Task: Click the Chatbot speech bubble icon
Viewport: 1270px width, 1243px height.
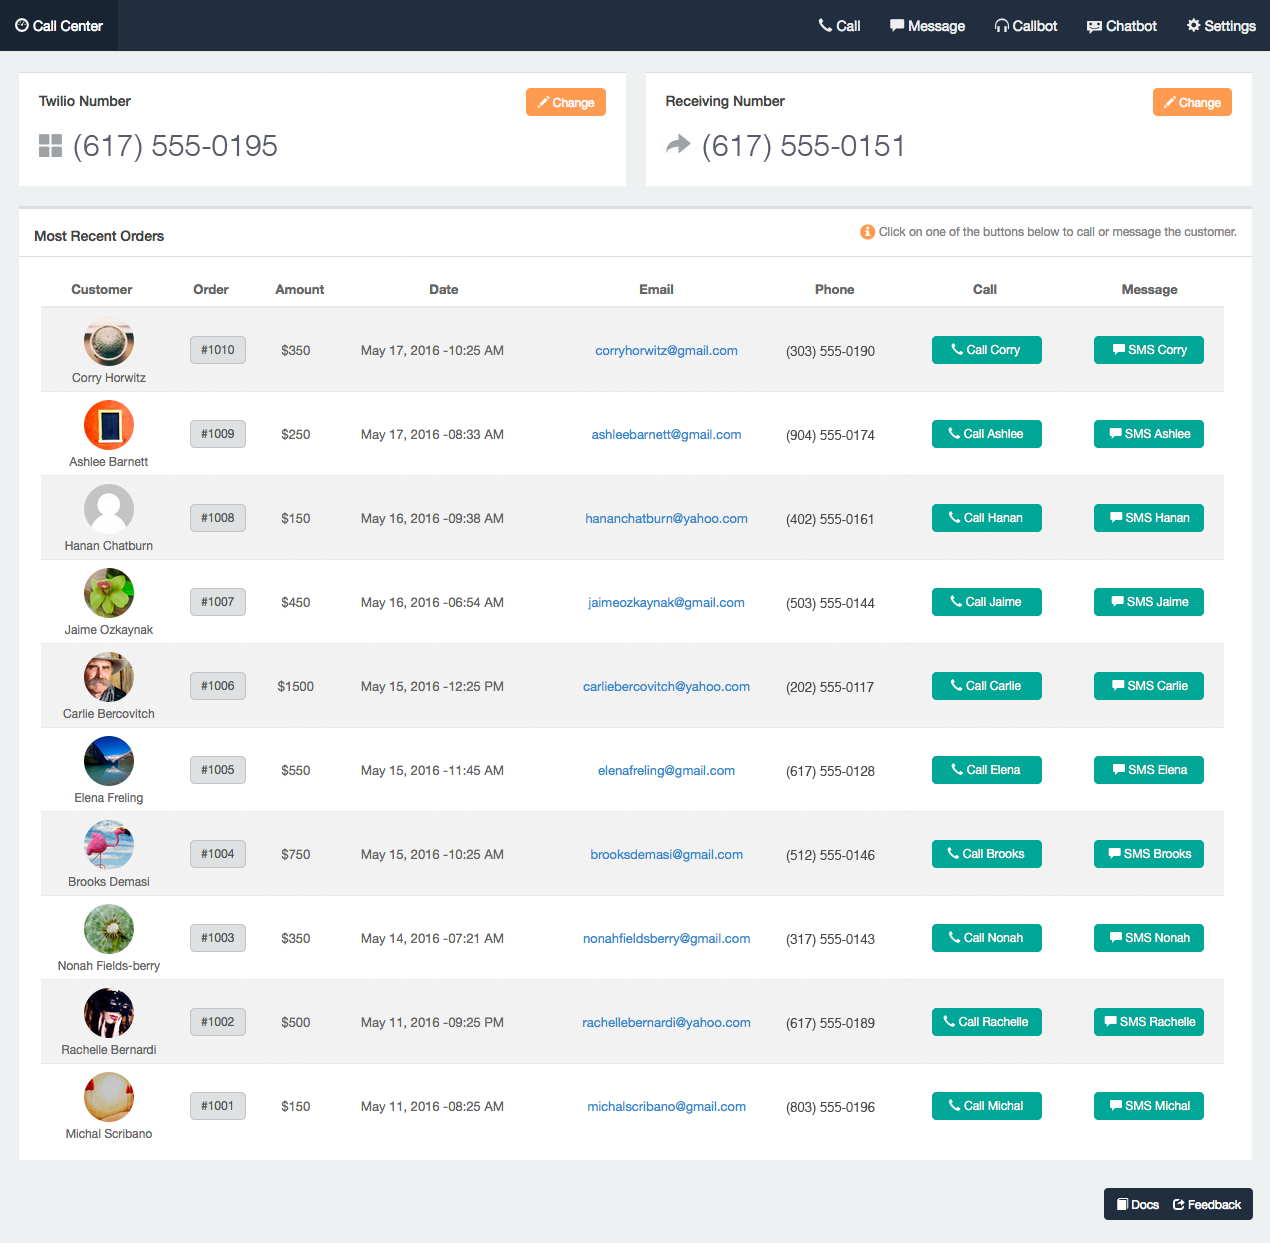Action: tap(1094, 25)
